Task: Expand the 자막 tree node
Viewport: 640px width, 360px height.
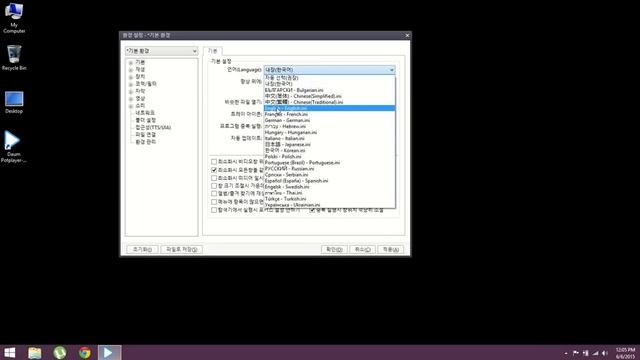Action: 131,92
